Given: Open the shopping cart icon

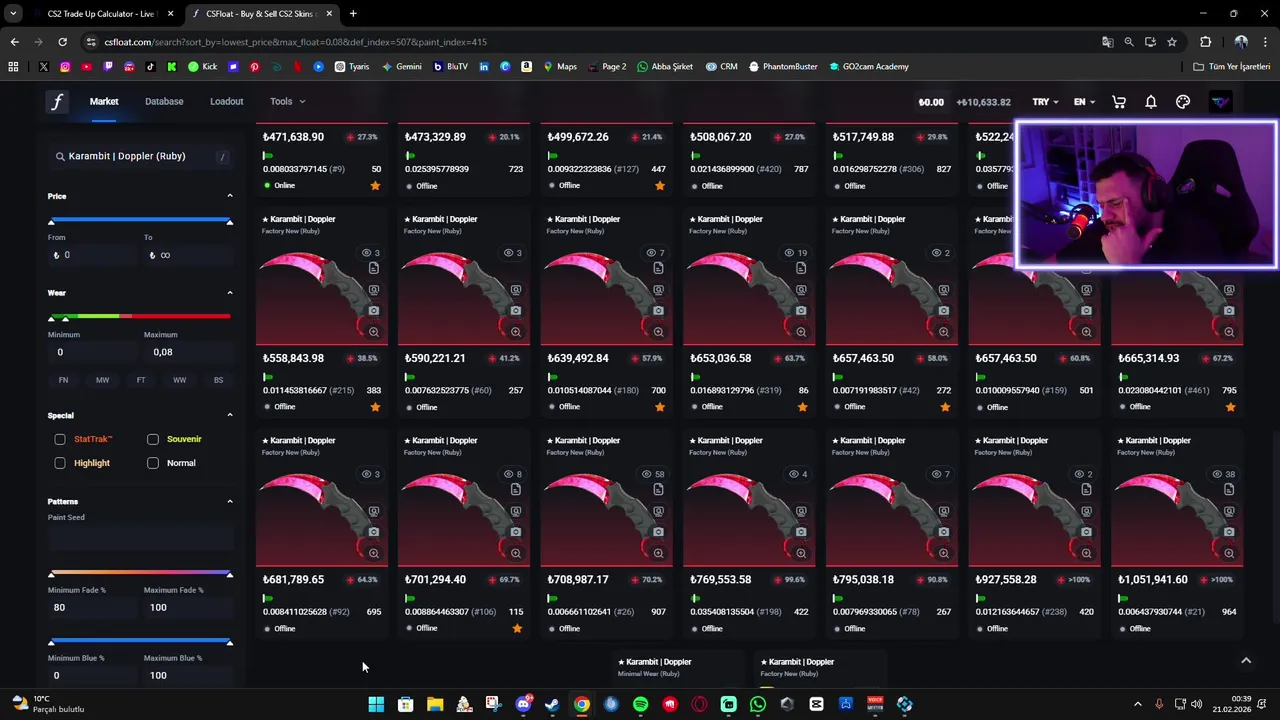Looking at the screenshot, I should click(x=1119, y=102).
